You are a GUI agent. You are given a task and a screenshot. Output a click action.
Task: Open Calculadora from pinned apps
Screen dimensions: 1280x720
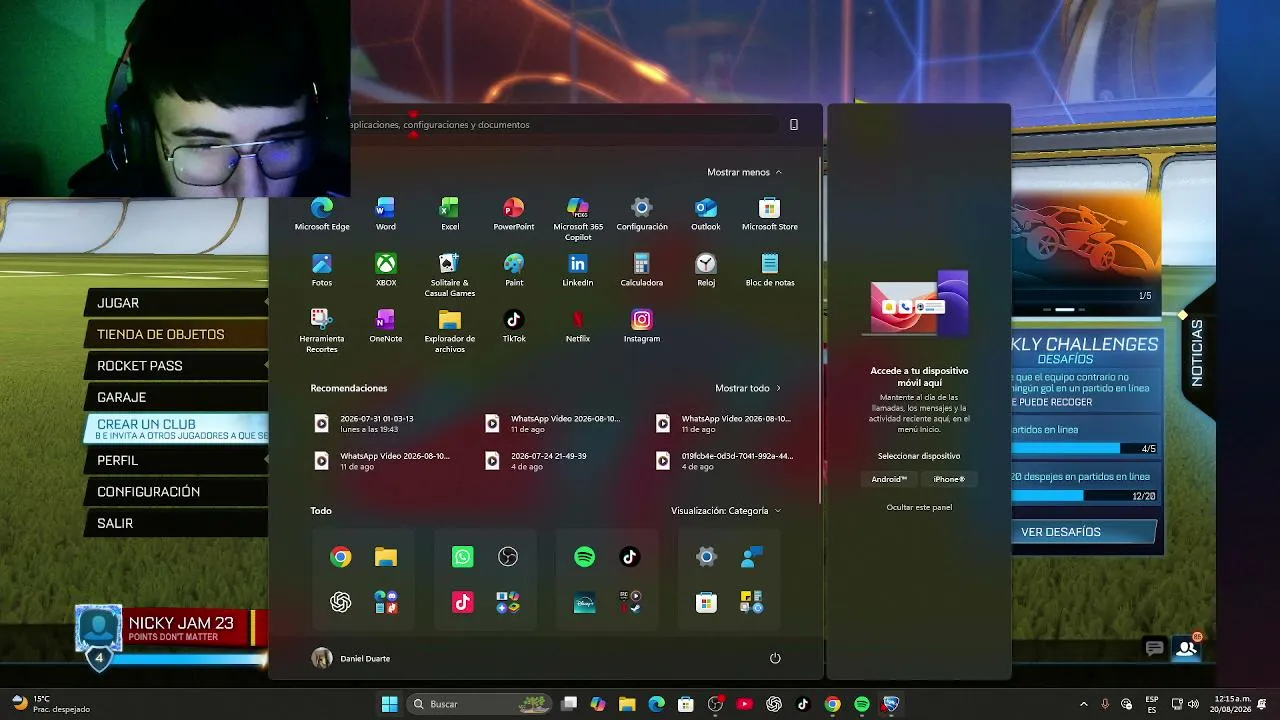tap(642, 270)
